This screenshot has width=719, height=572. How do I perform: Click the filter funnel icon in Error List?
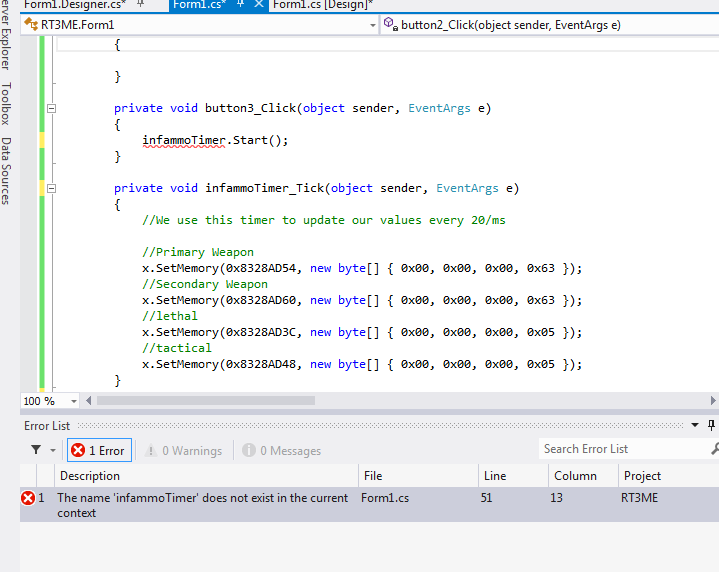click(x=36, y=450)
